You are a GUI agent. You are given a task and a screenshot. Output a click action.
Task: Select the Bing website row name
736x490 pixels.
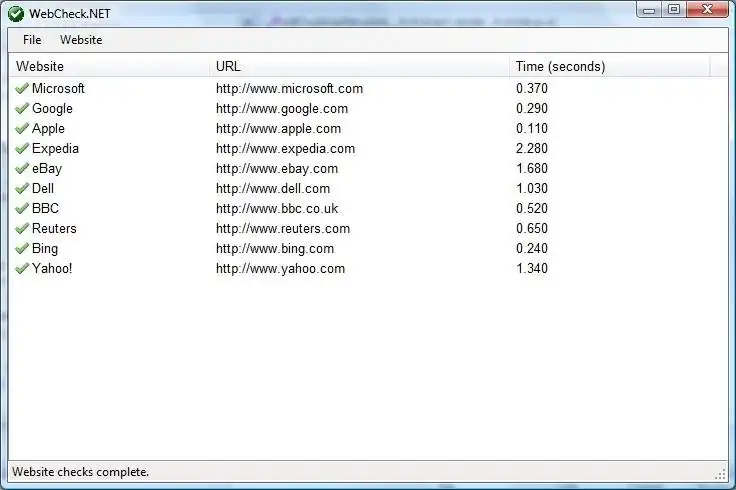pyautogui.click(x=45, y=248)
